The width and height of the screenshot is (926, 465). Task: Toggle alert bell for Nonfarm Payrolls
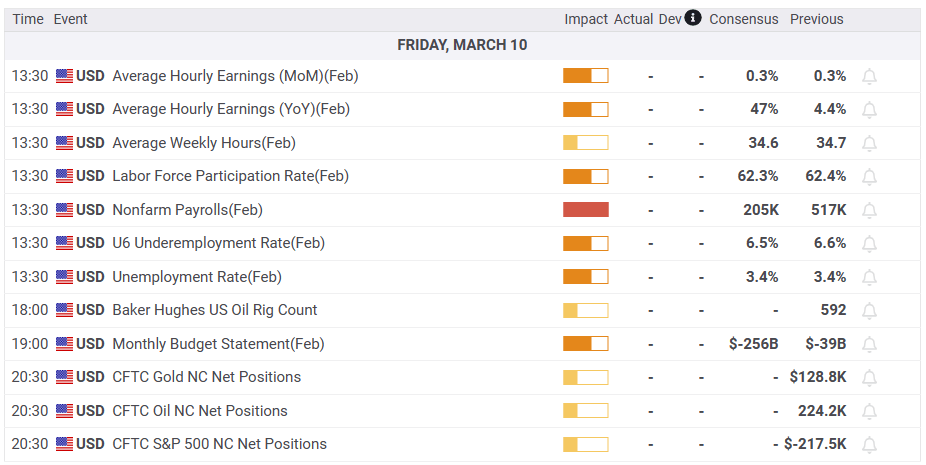click(869, 210)
